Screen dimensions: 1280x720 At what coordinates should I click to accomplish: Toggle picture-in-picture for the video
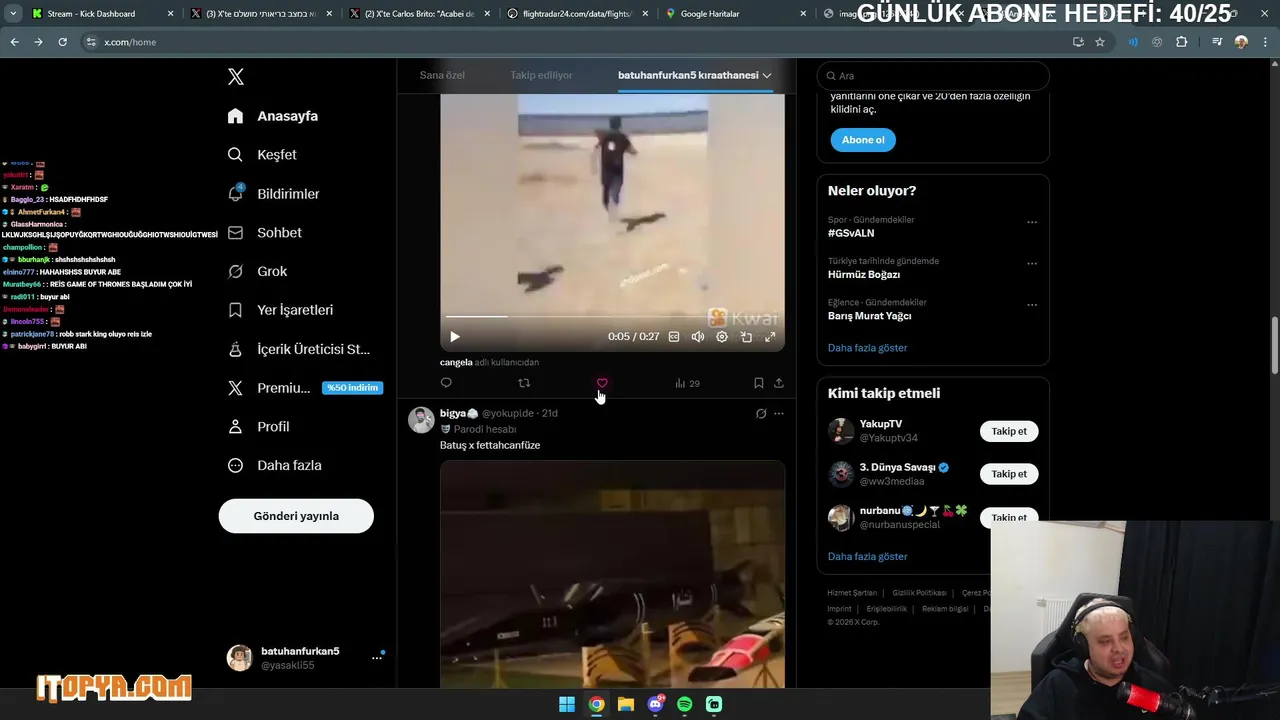746,337
